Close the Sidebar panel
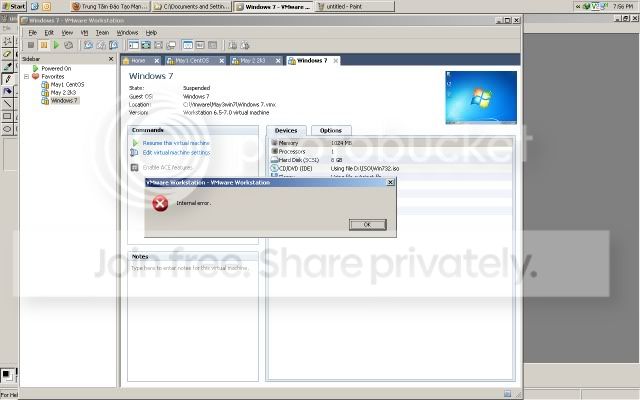The image size is (640, 400). 111,59
